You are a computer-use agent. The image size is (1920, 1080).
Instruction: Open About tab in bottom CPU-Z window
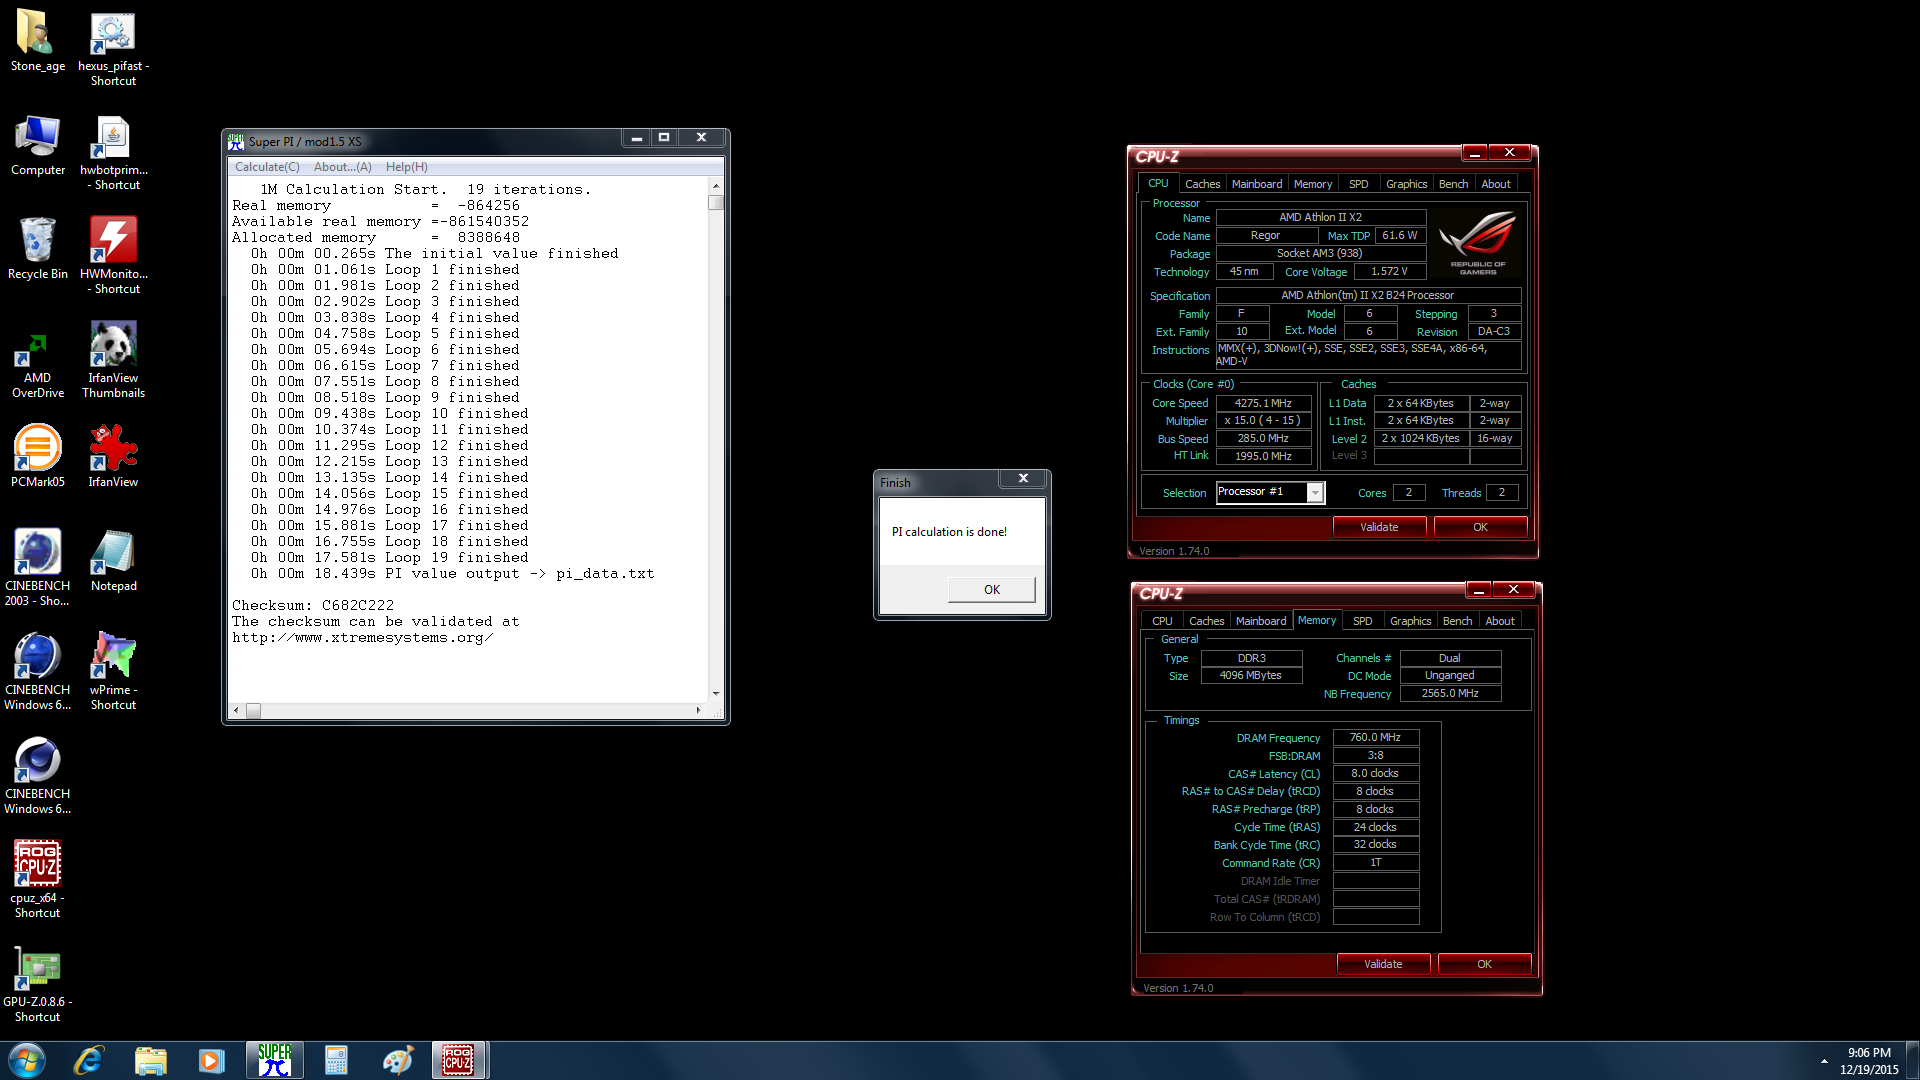coord(1500,621)
